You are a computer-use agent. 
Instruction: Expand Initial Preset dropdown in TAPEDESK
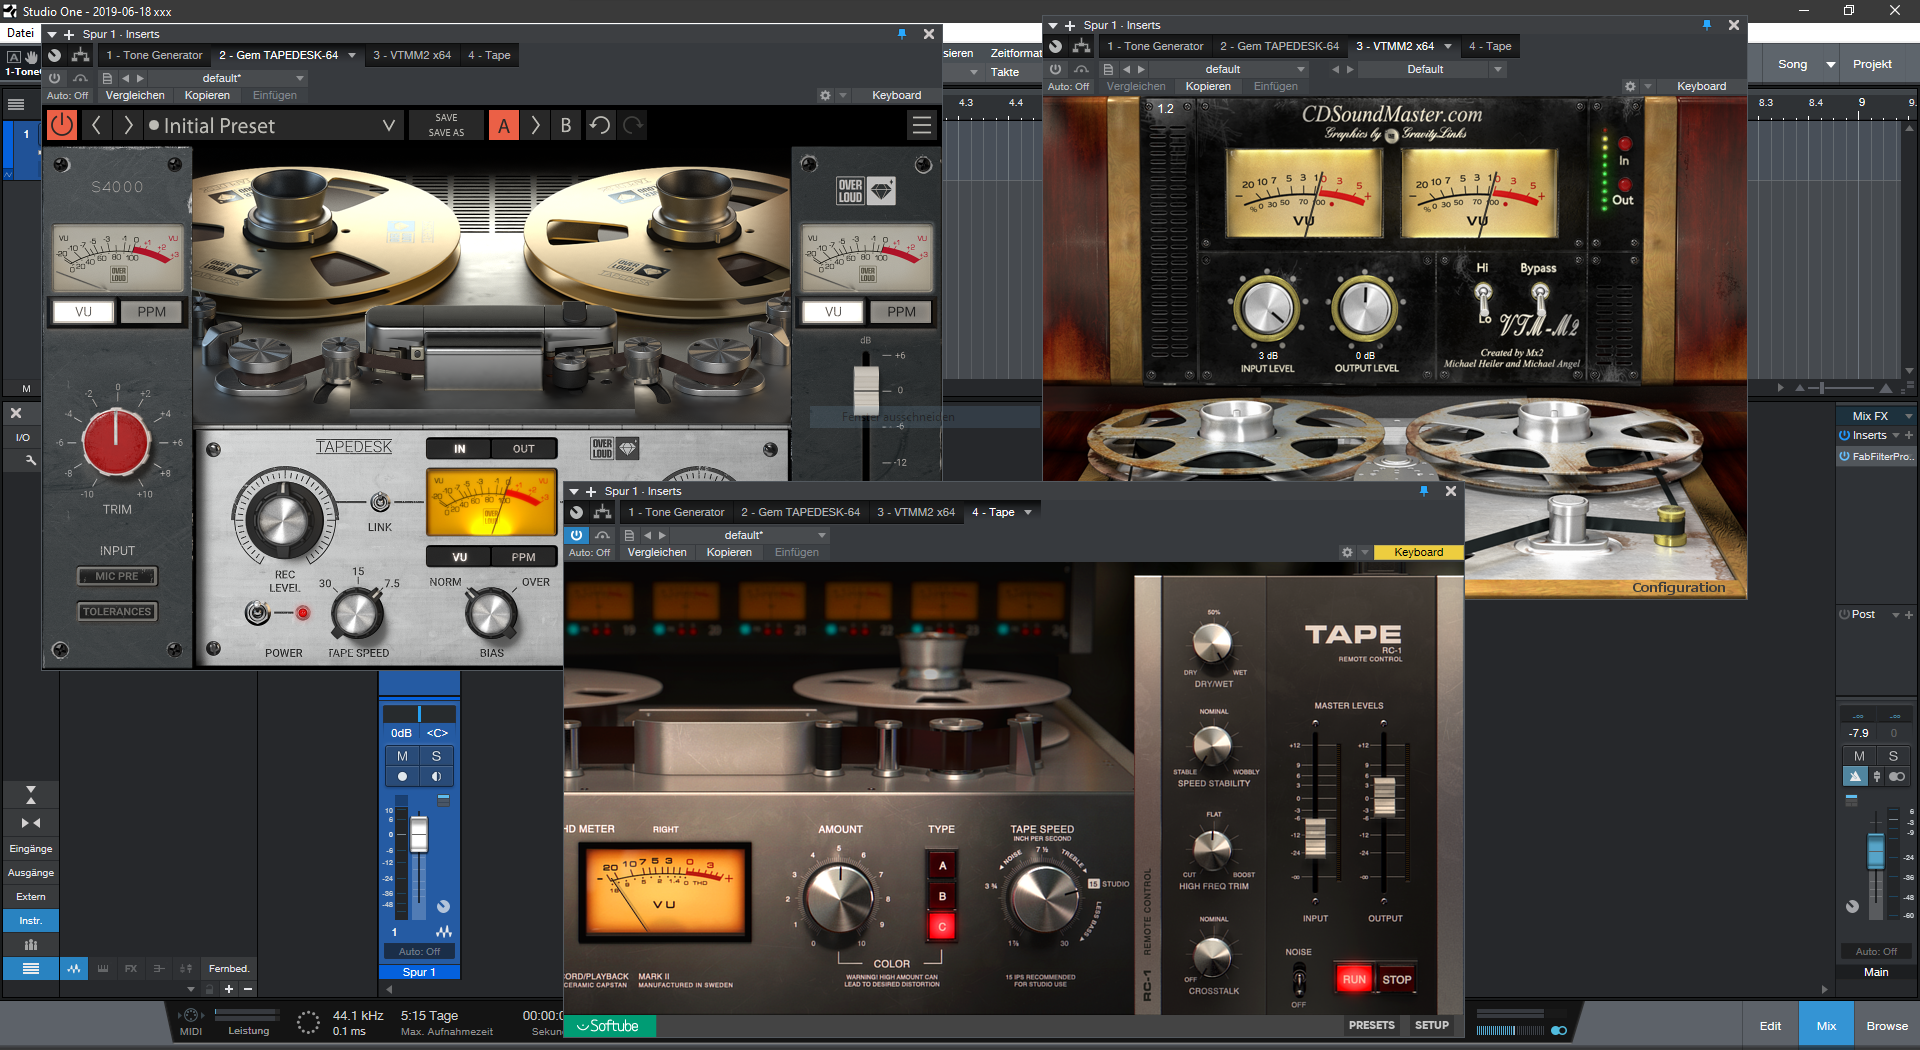[x=389, y=125]
